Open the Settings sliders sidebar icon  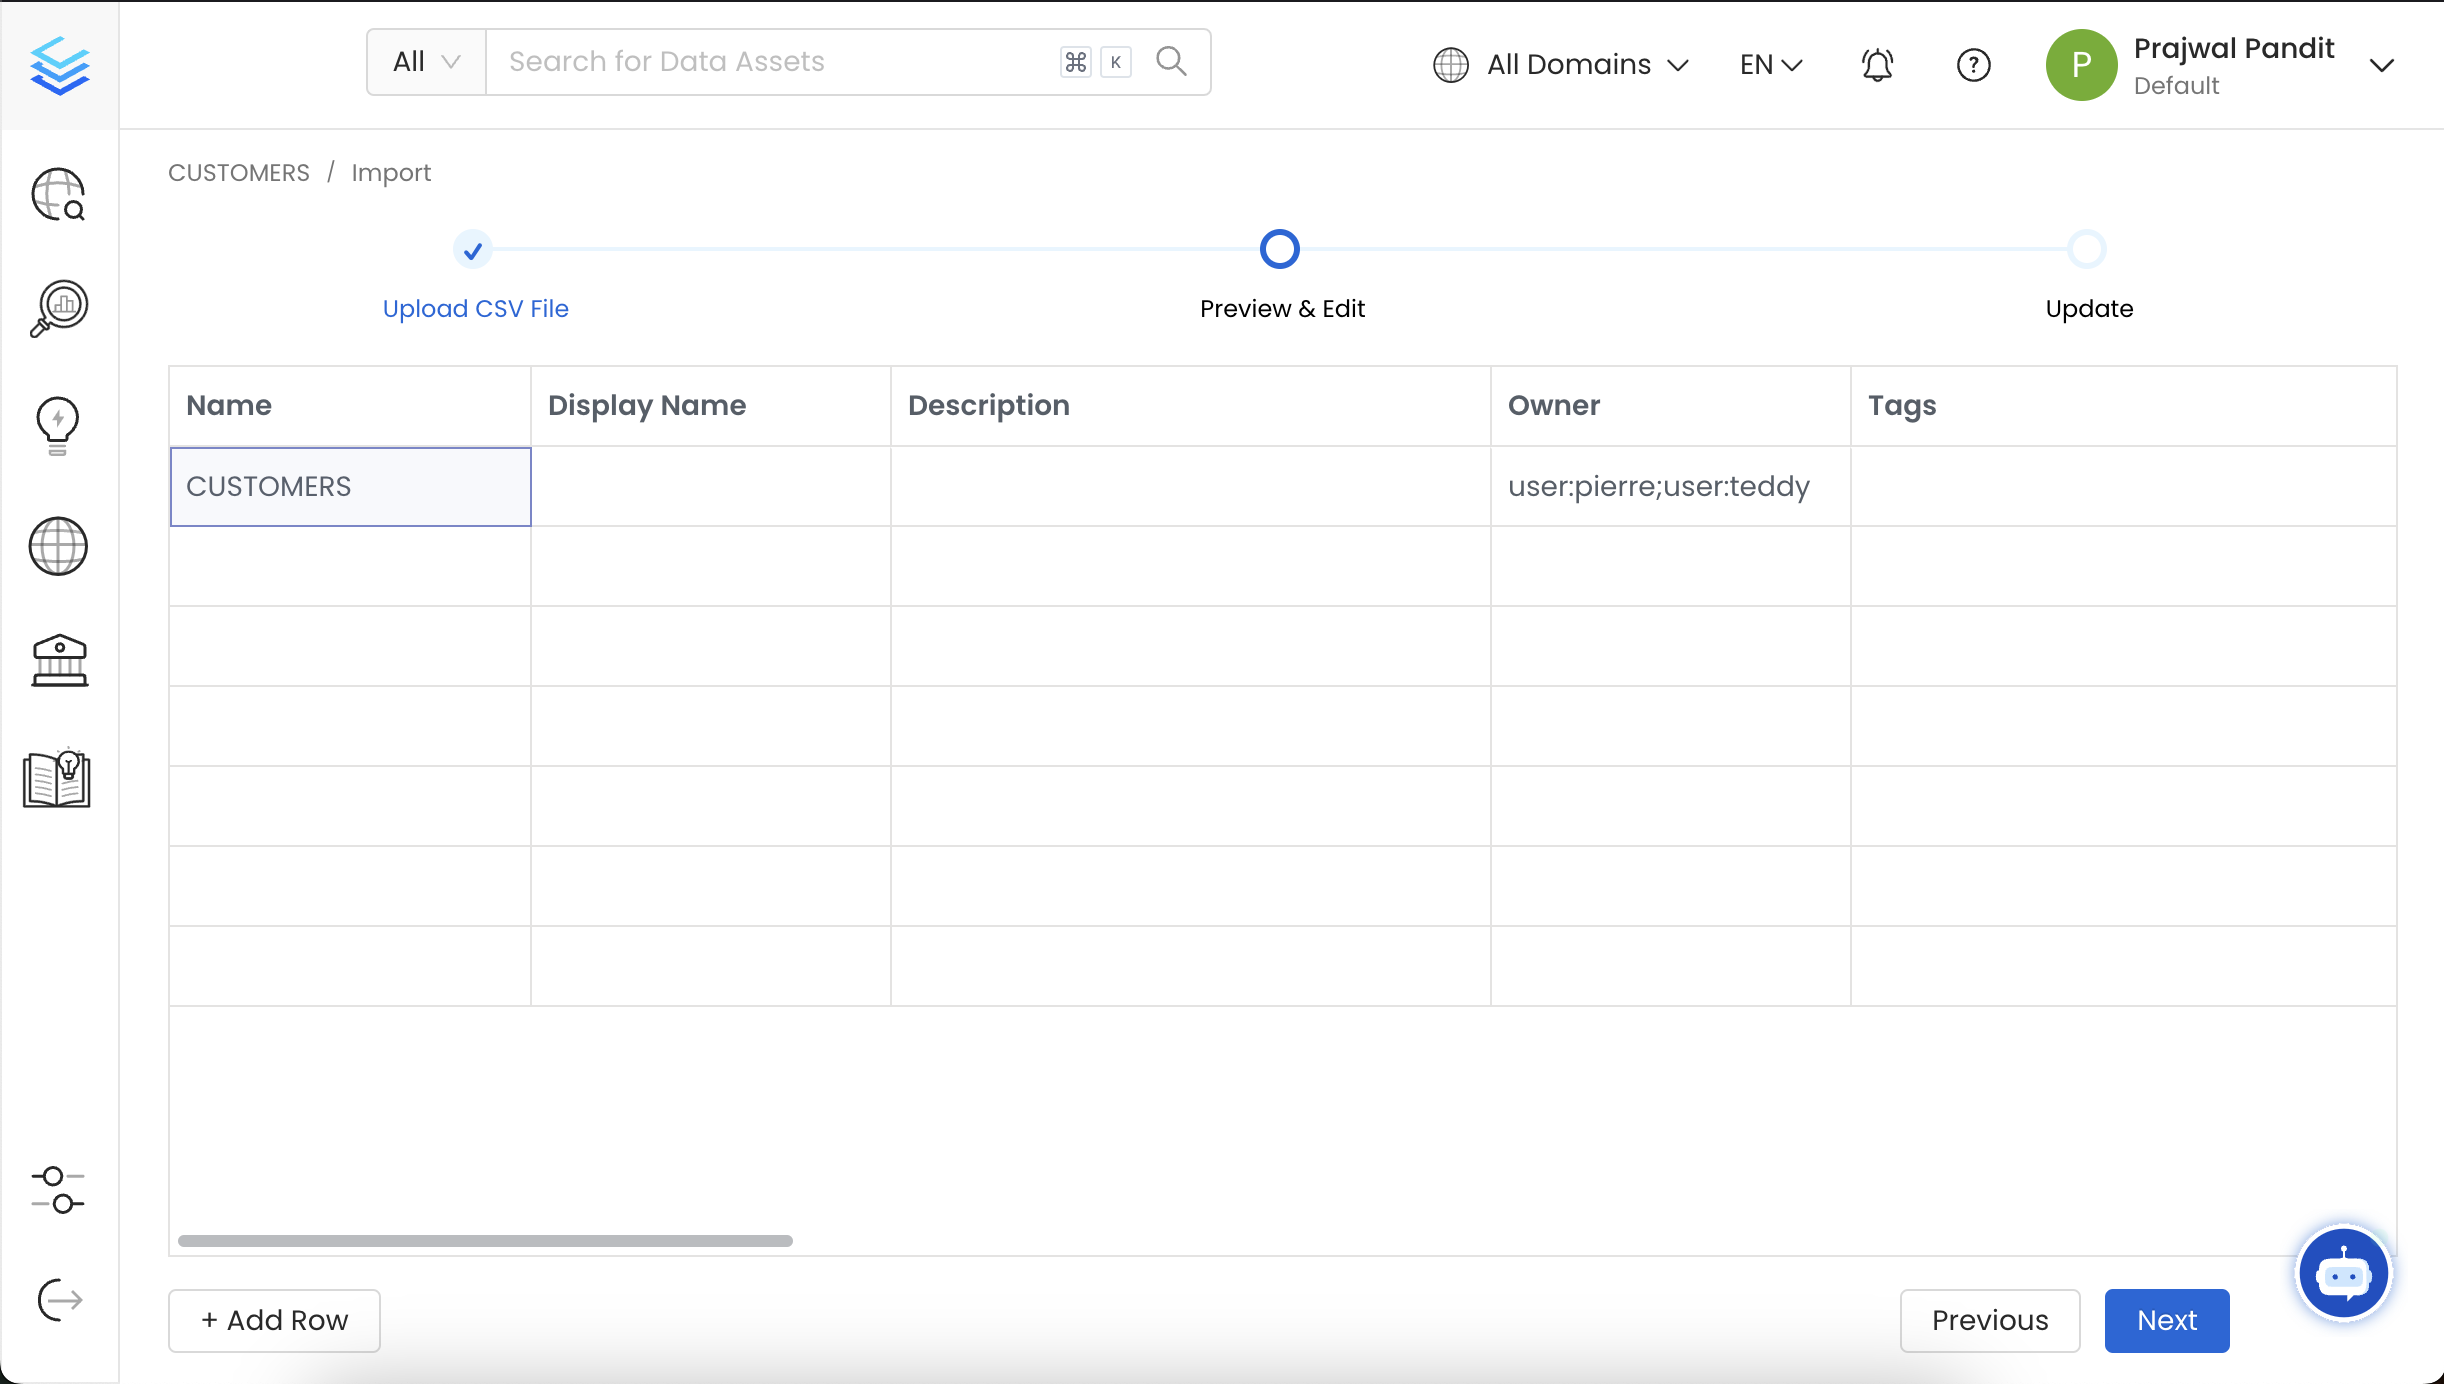click(58, 1190)
